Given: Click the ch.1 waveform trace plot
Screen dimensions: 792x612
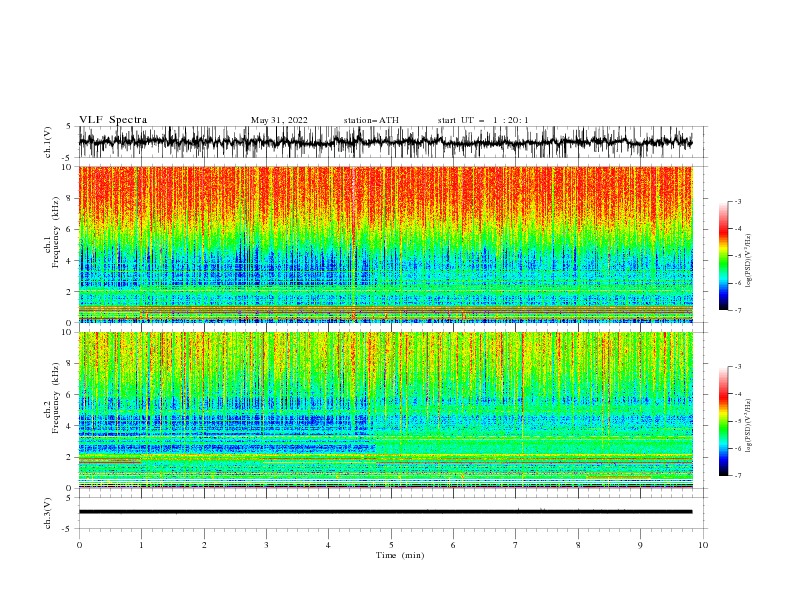Looking at the screenshot, I should pos(385,142).
